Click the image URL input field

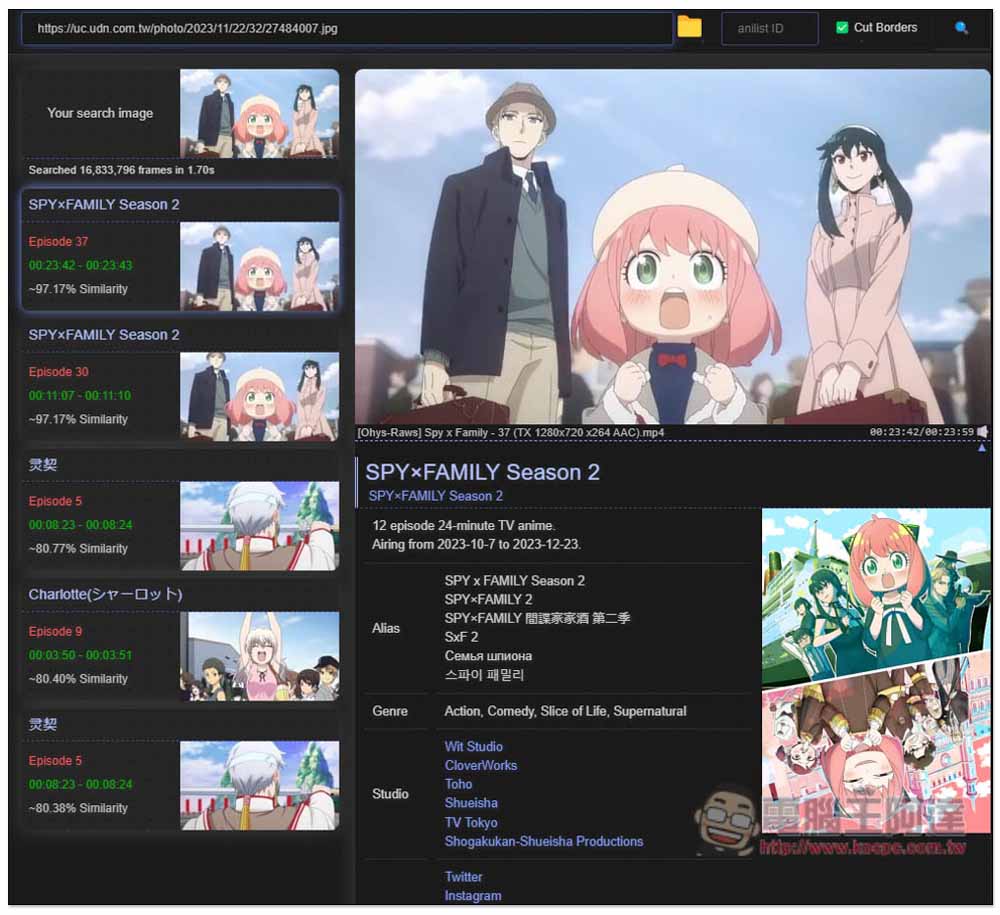(347, 28)
